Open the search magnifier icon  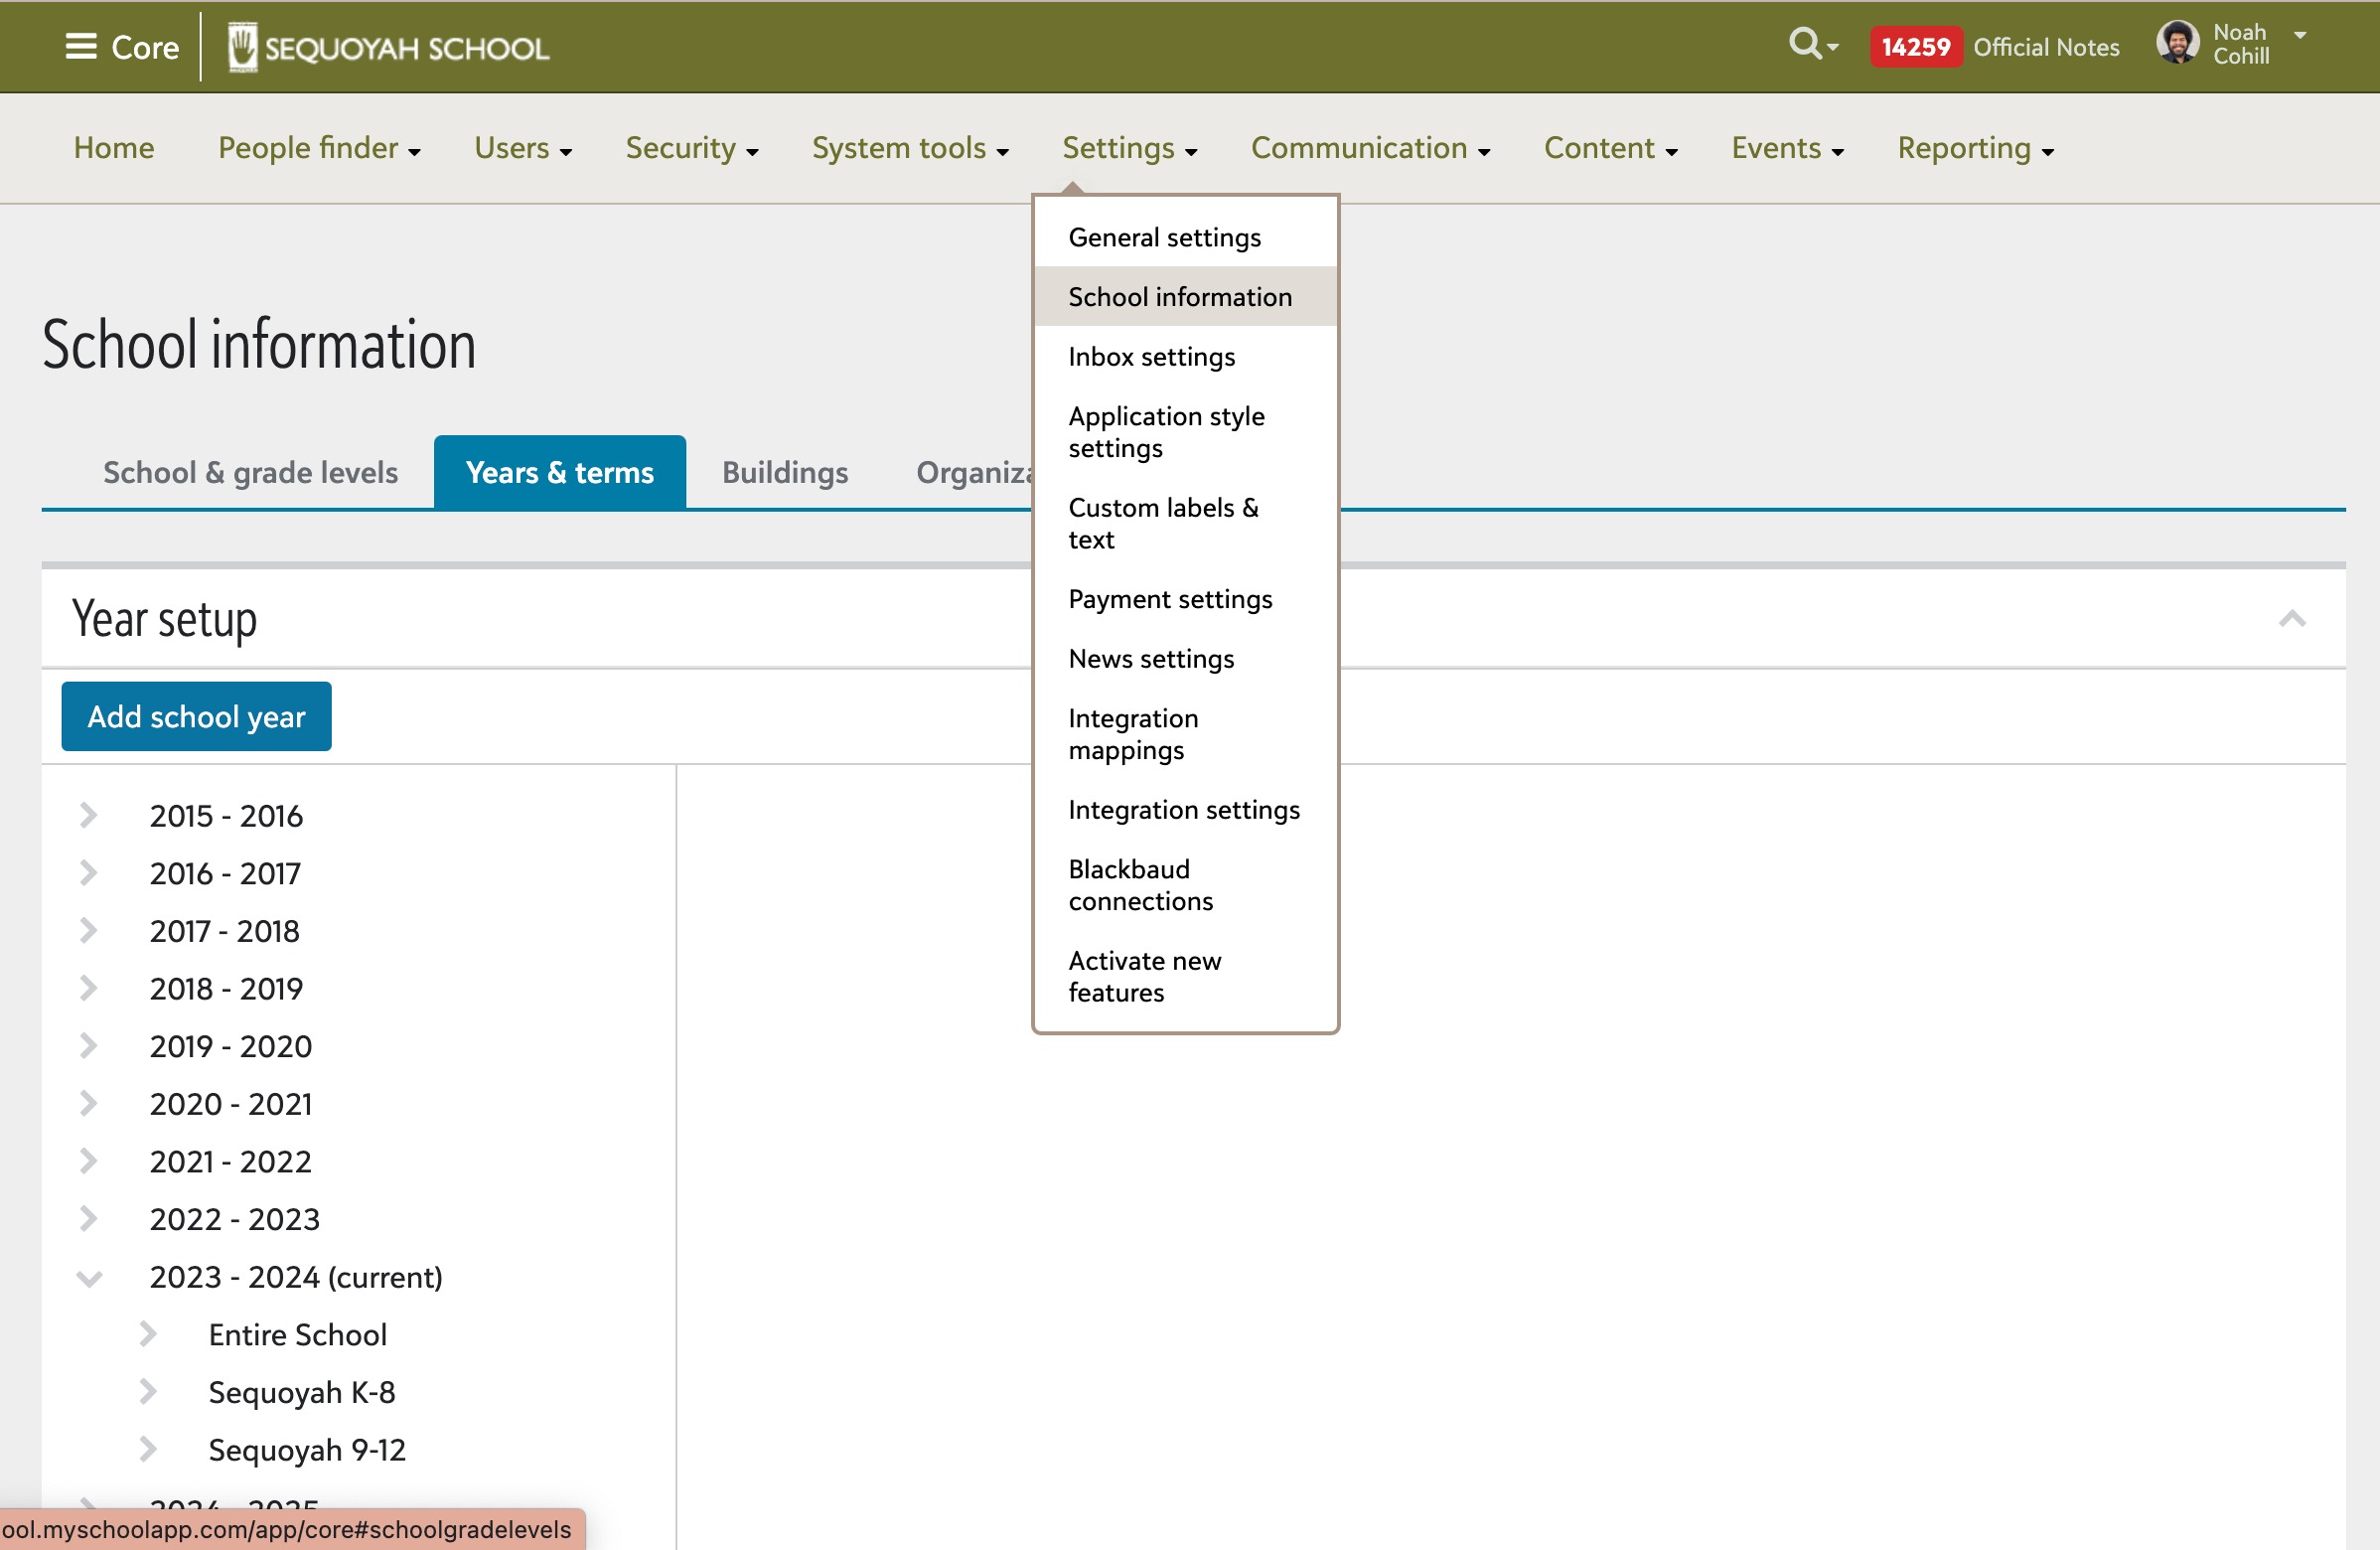1805,44
